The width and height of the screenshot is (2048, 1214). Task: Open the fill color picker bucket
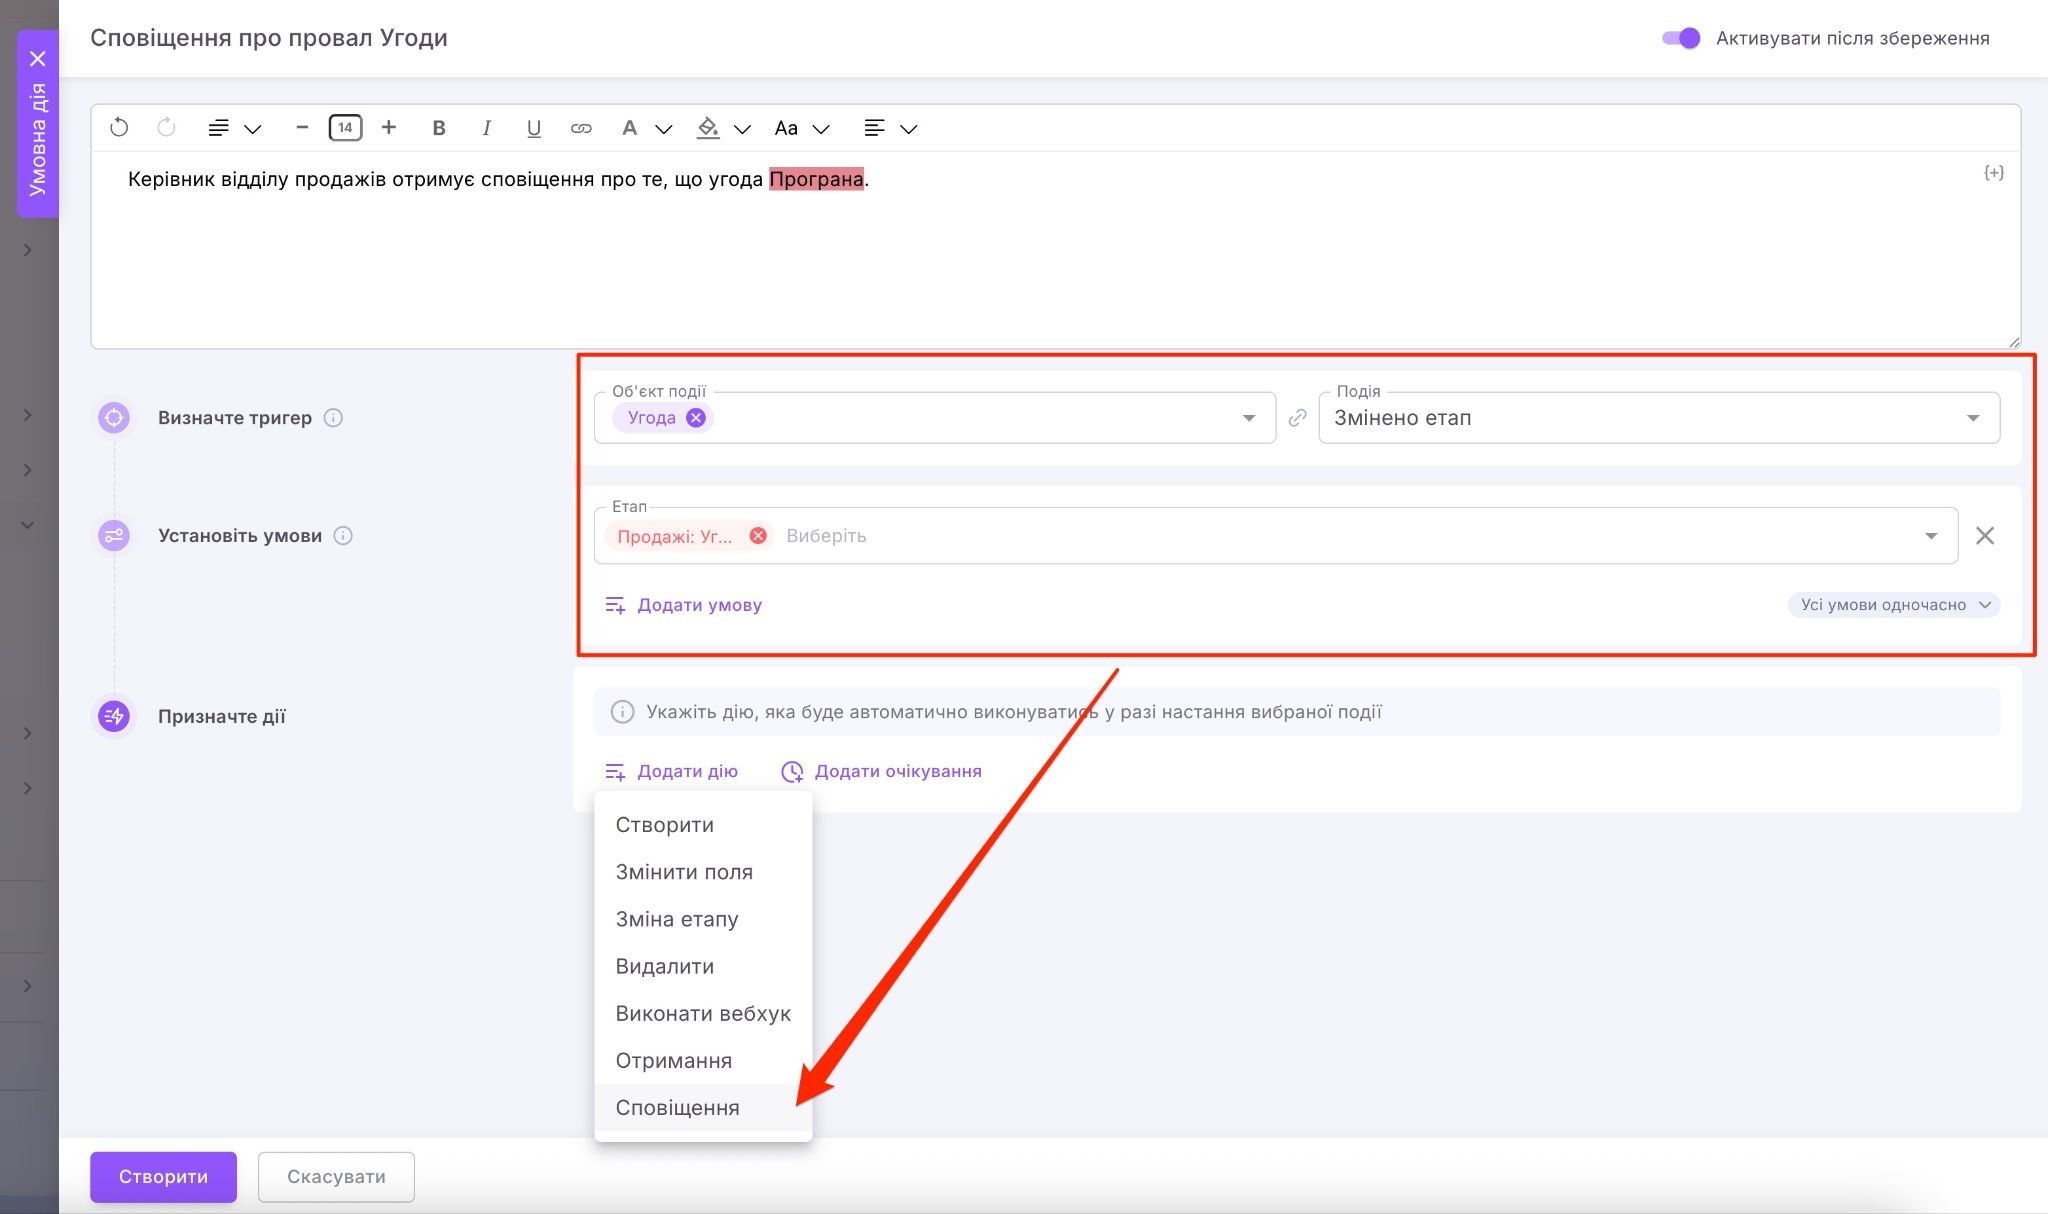pyautogui.click(x=708, y=128)
